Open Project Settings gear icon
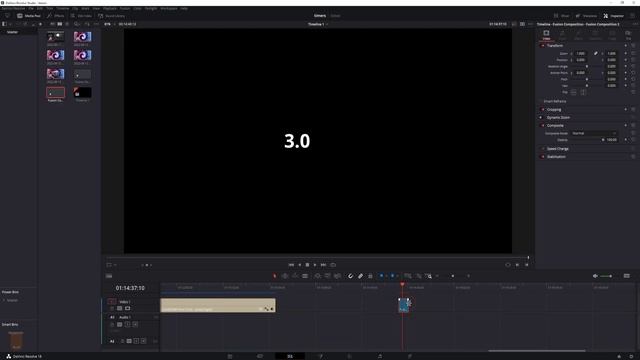This screenshot has width=640, height=360. point(631,356)
